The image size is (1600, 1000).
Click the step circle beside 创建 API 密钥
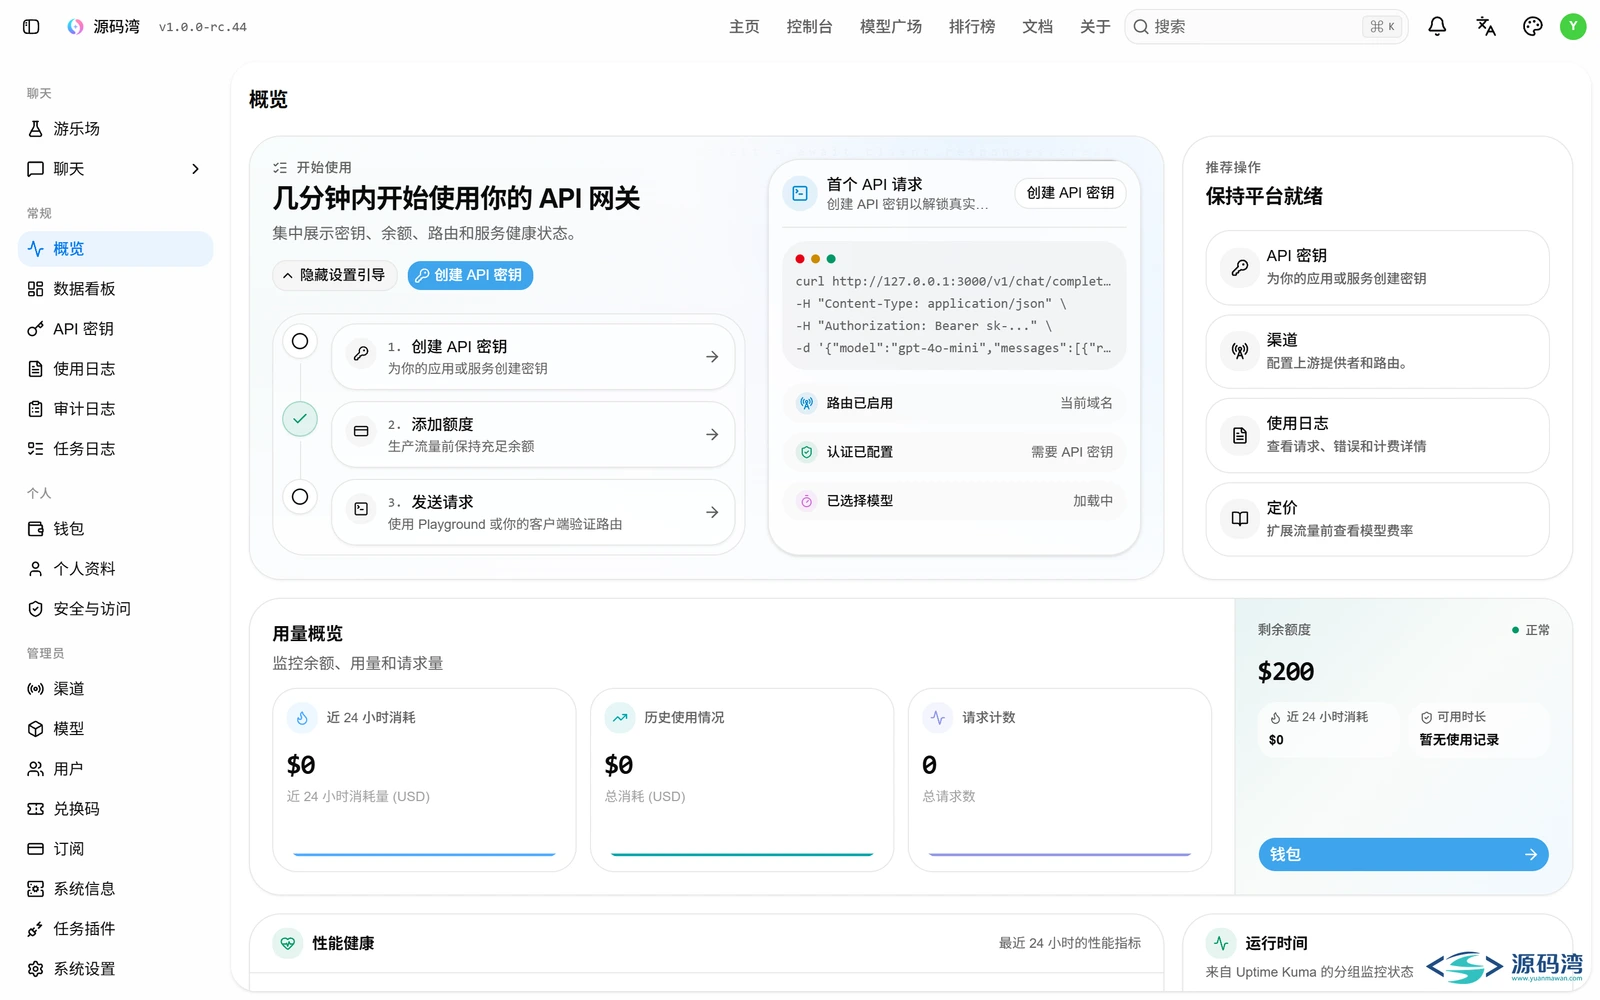(x=300, y=342)
